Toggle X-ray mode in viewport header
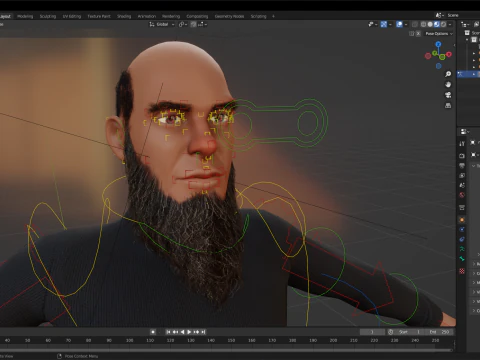The height and width of the screenshot is (360, 480). pyautogui.click(x=415, y=24)
